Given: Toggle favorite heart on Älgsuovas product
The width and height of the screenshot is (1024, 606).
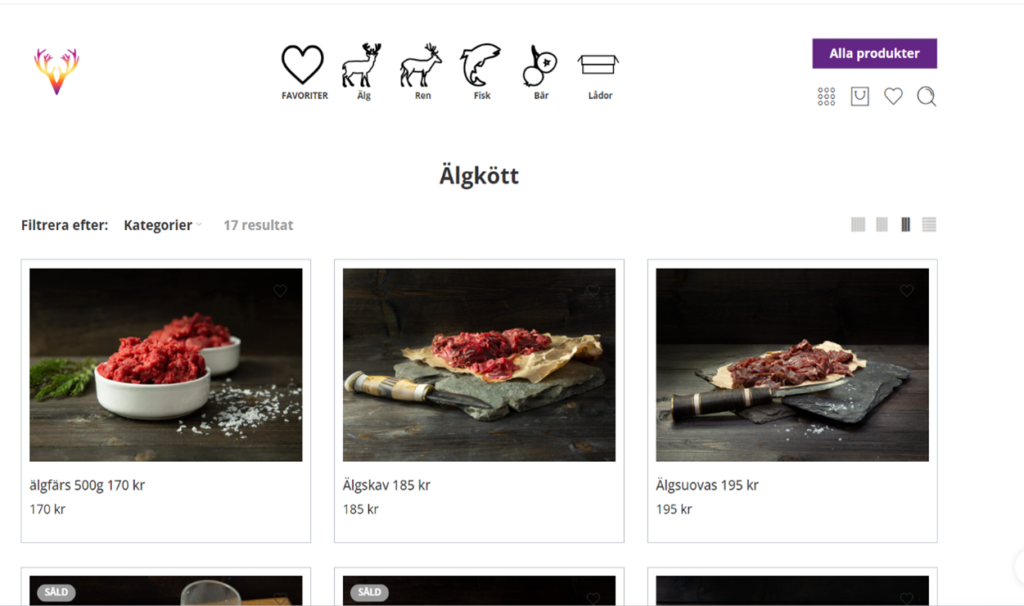Looking at the screenshot, I should (906, 291).
